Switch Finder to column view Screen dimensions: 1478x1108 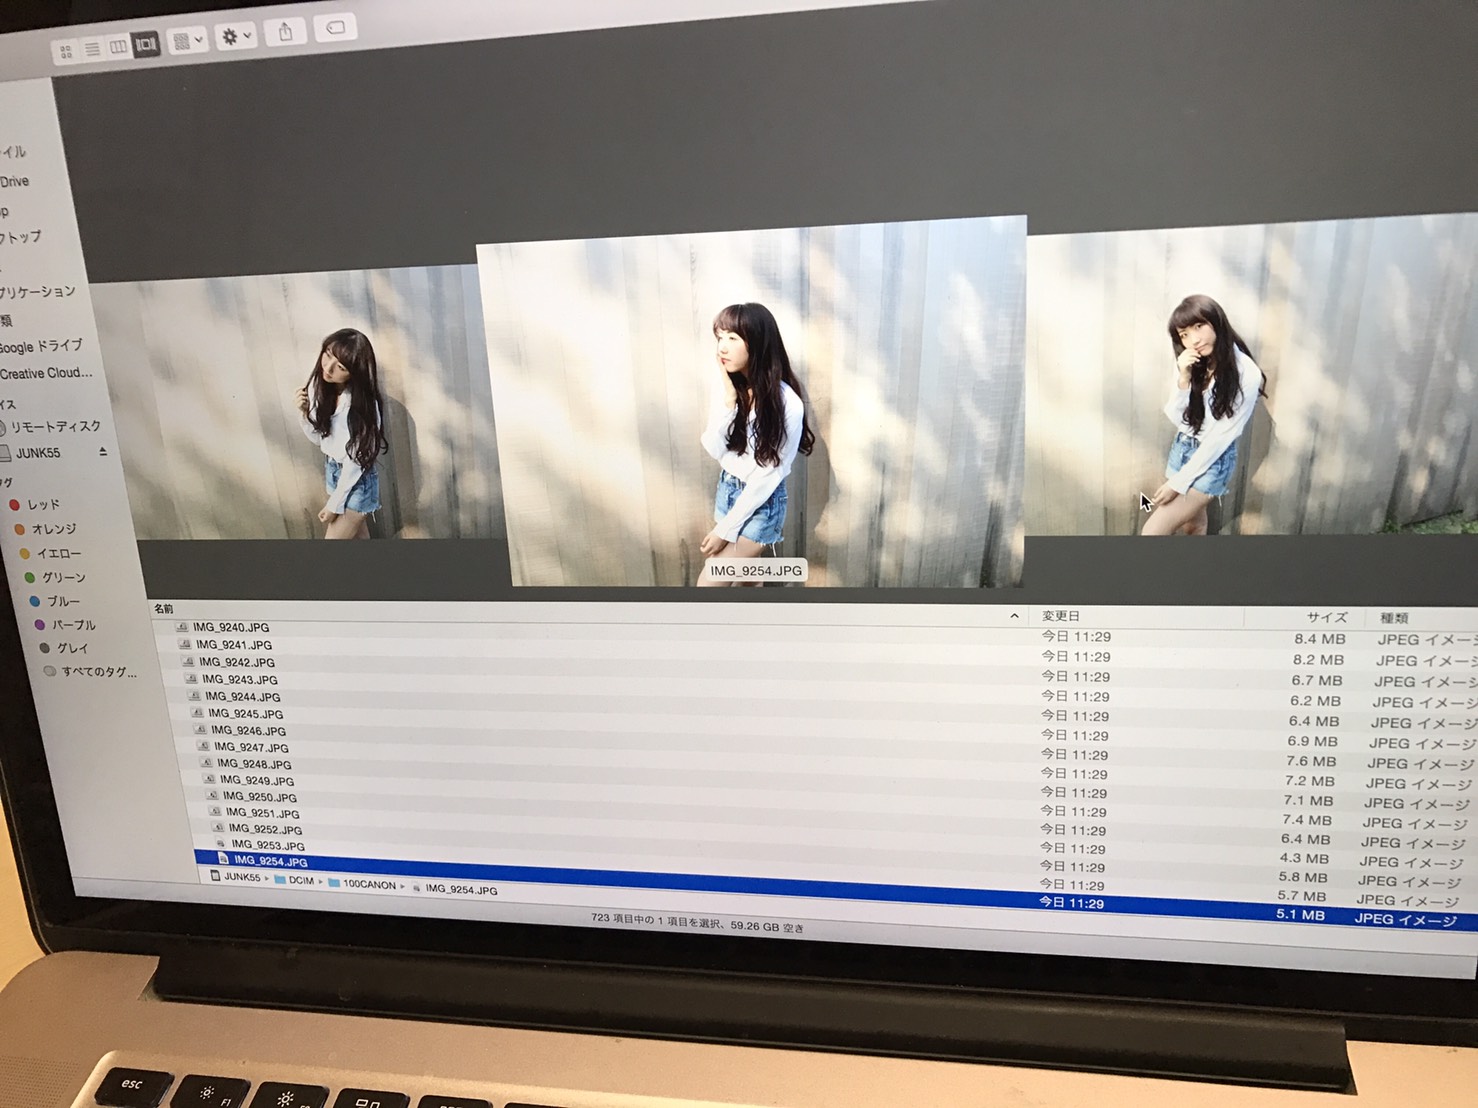[x=119, y=46]
